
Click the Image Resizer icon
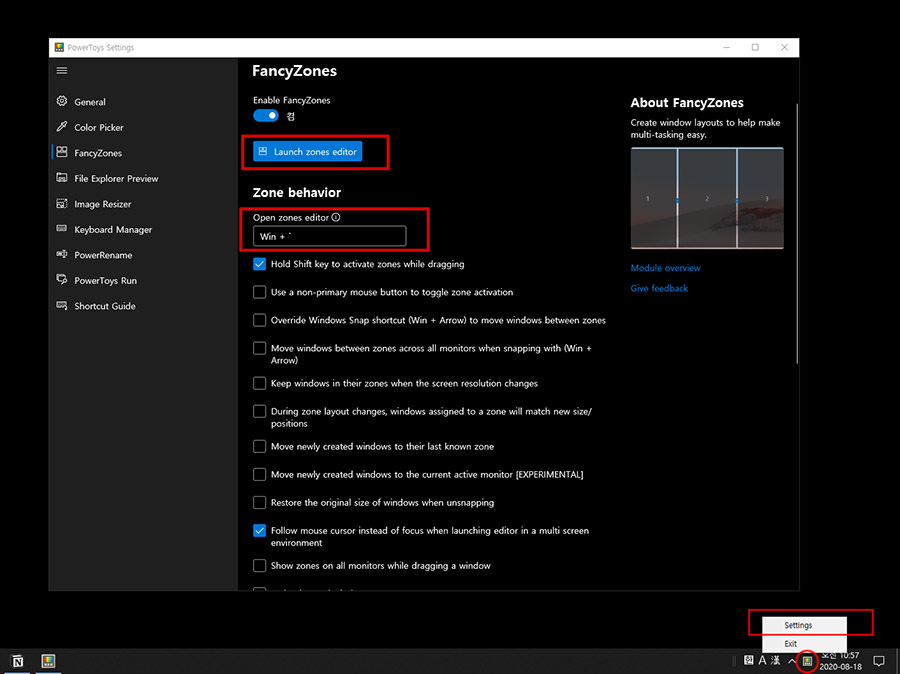point(62,203)
